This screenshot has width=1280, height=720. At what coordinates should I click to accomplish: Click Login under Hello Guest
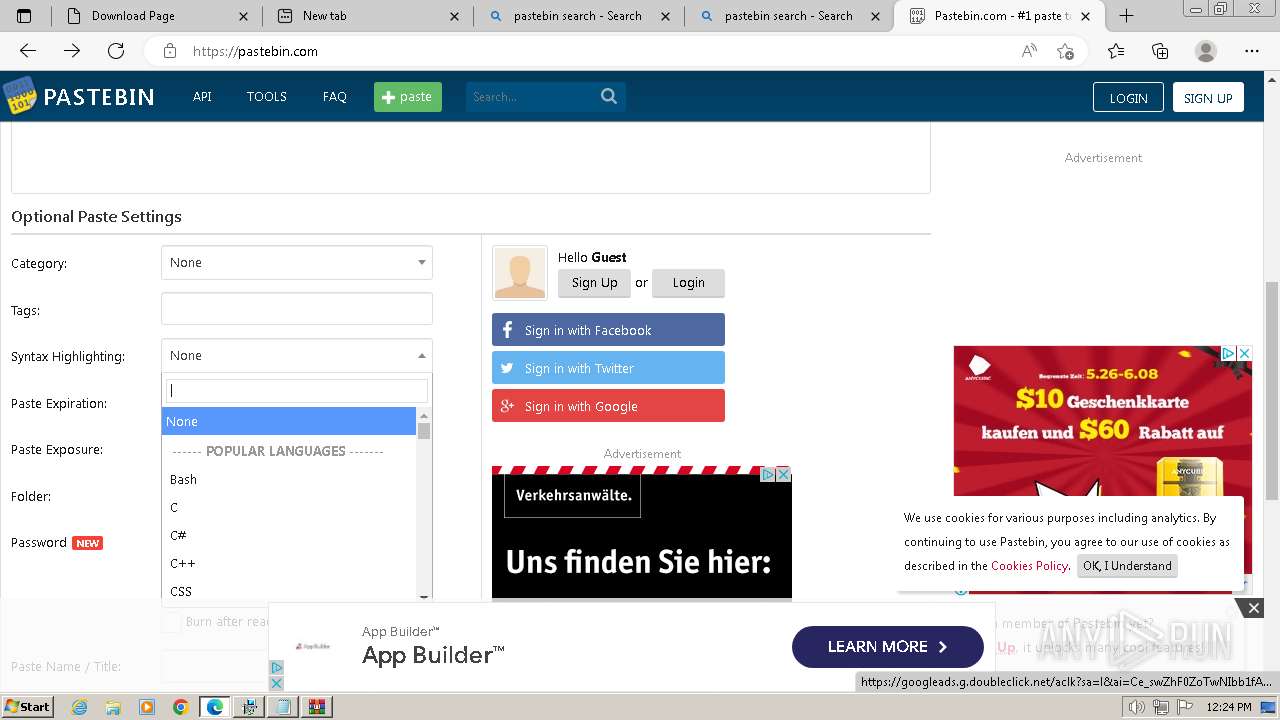(x=688, y=282)
